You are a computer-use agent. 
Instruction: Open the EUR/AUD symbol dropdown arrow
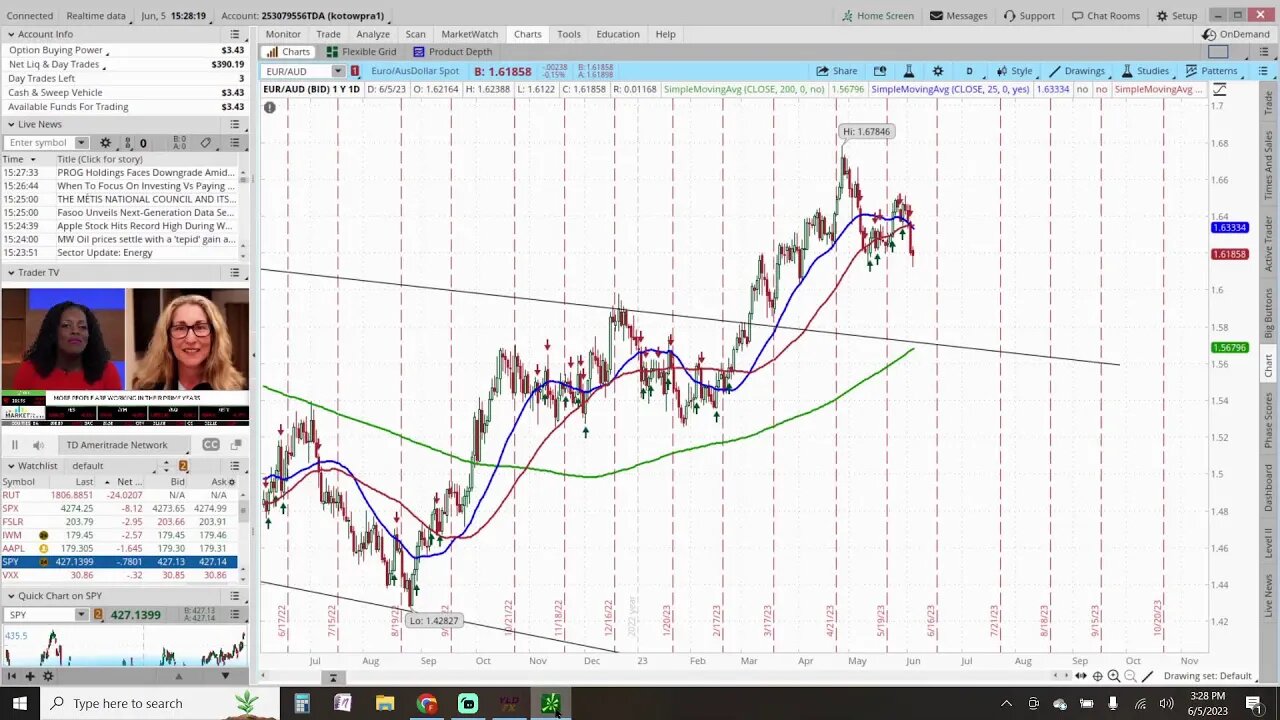338,71
